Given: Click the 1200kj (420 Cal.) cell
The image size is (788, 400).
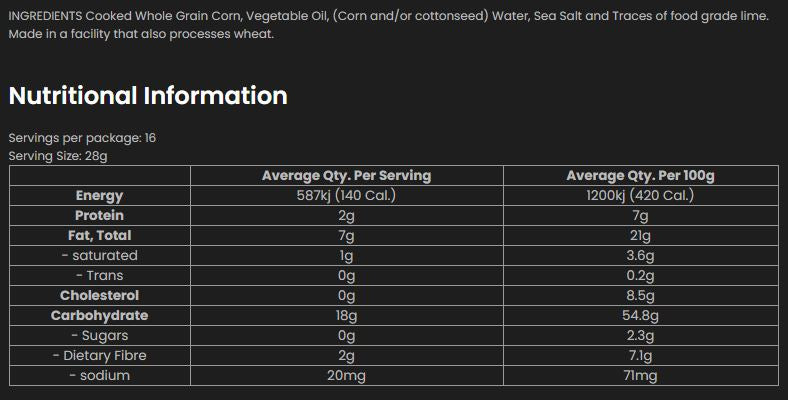Looking at the screenshot, I should pyautogui.click(x=640, y=196).
